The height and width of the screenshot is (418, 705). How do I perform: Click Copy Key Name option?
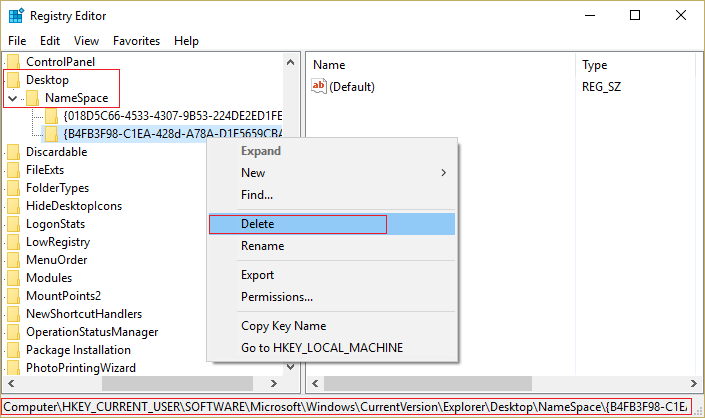click(283, 326)
